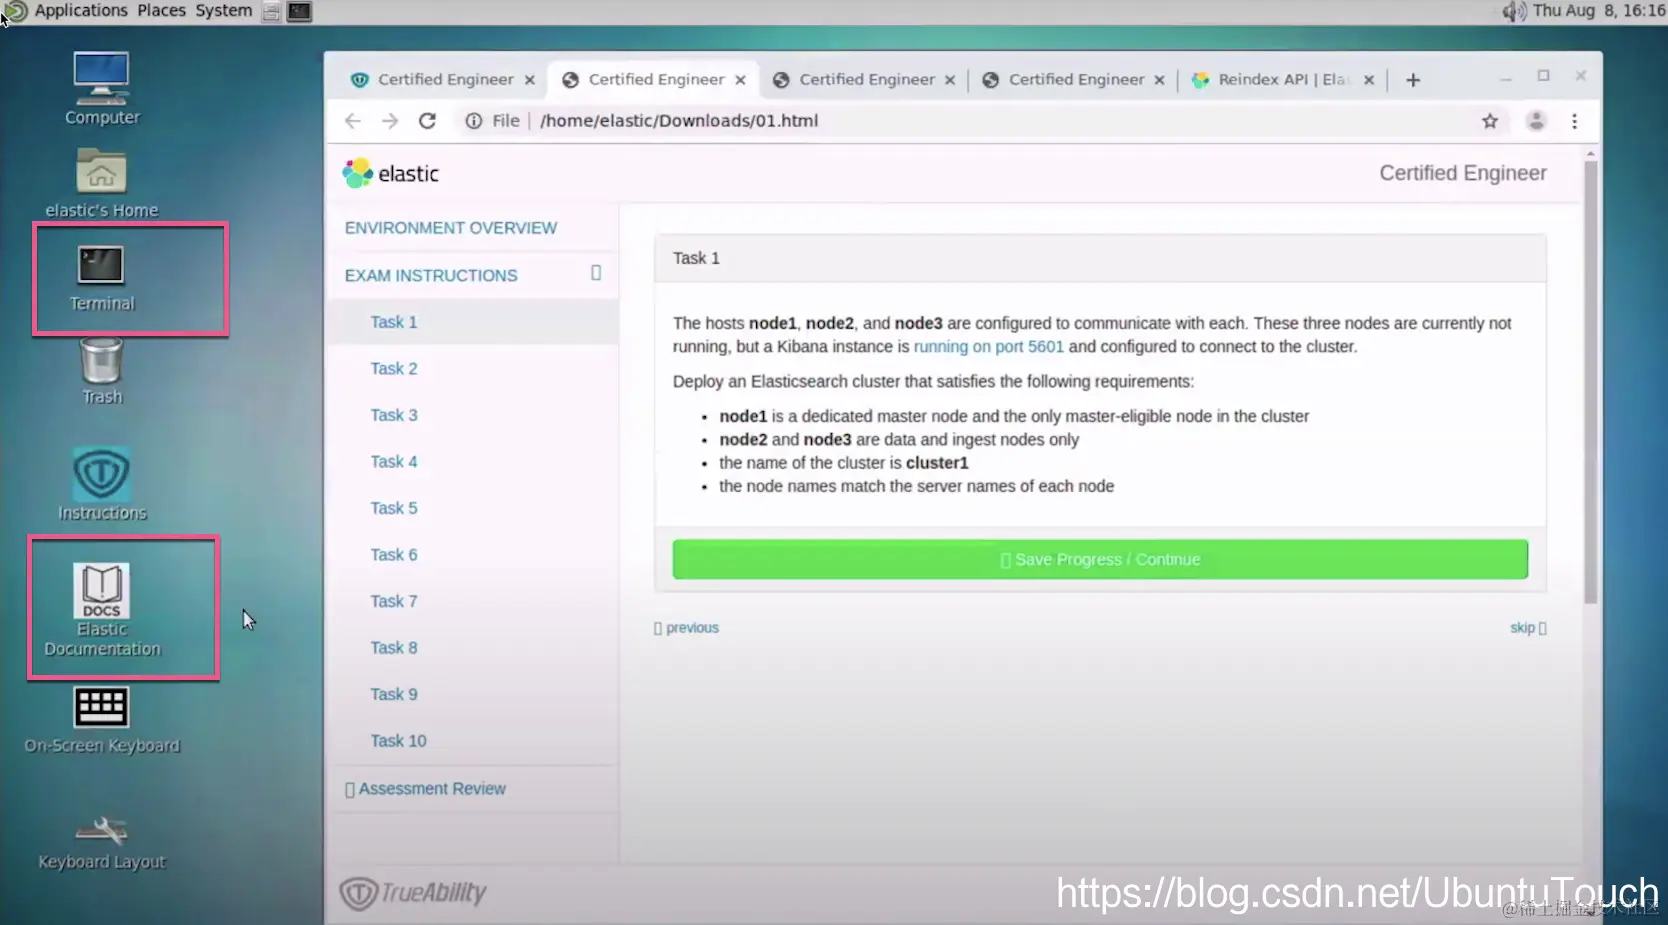Click the browser back arrow

pyautogui.click(x=352, y=121)
